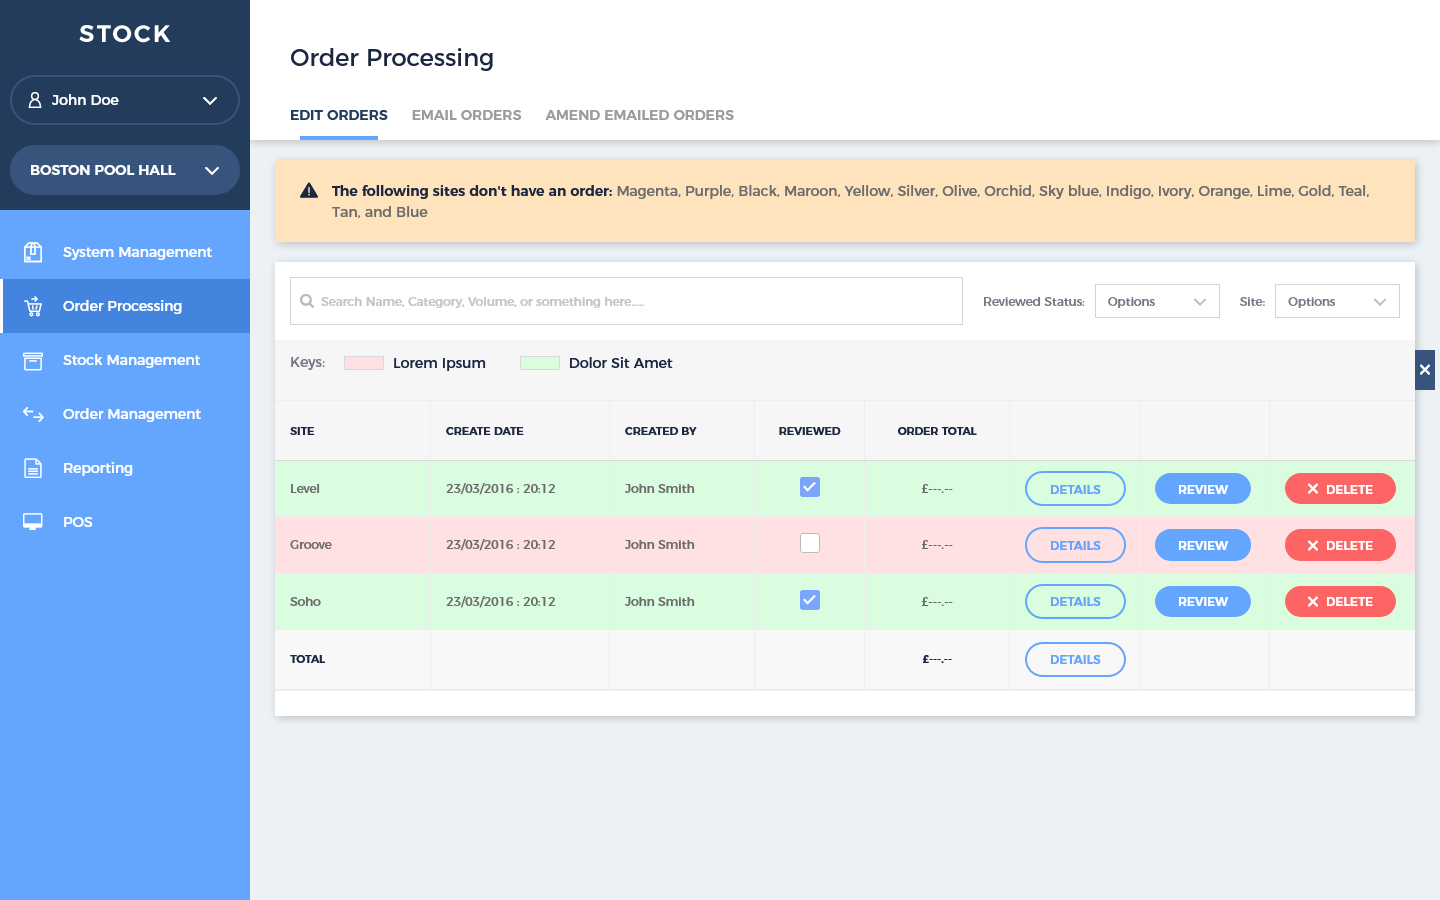This screenshot has width=1440, height=900.
Task: Click the Order Management arrows icon
Action: (x=33, y=414)
